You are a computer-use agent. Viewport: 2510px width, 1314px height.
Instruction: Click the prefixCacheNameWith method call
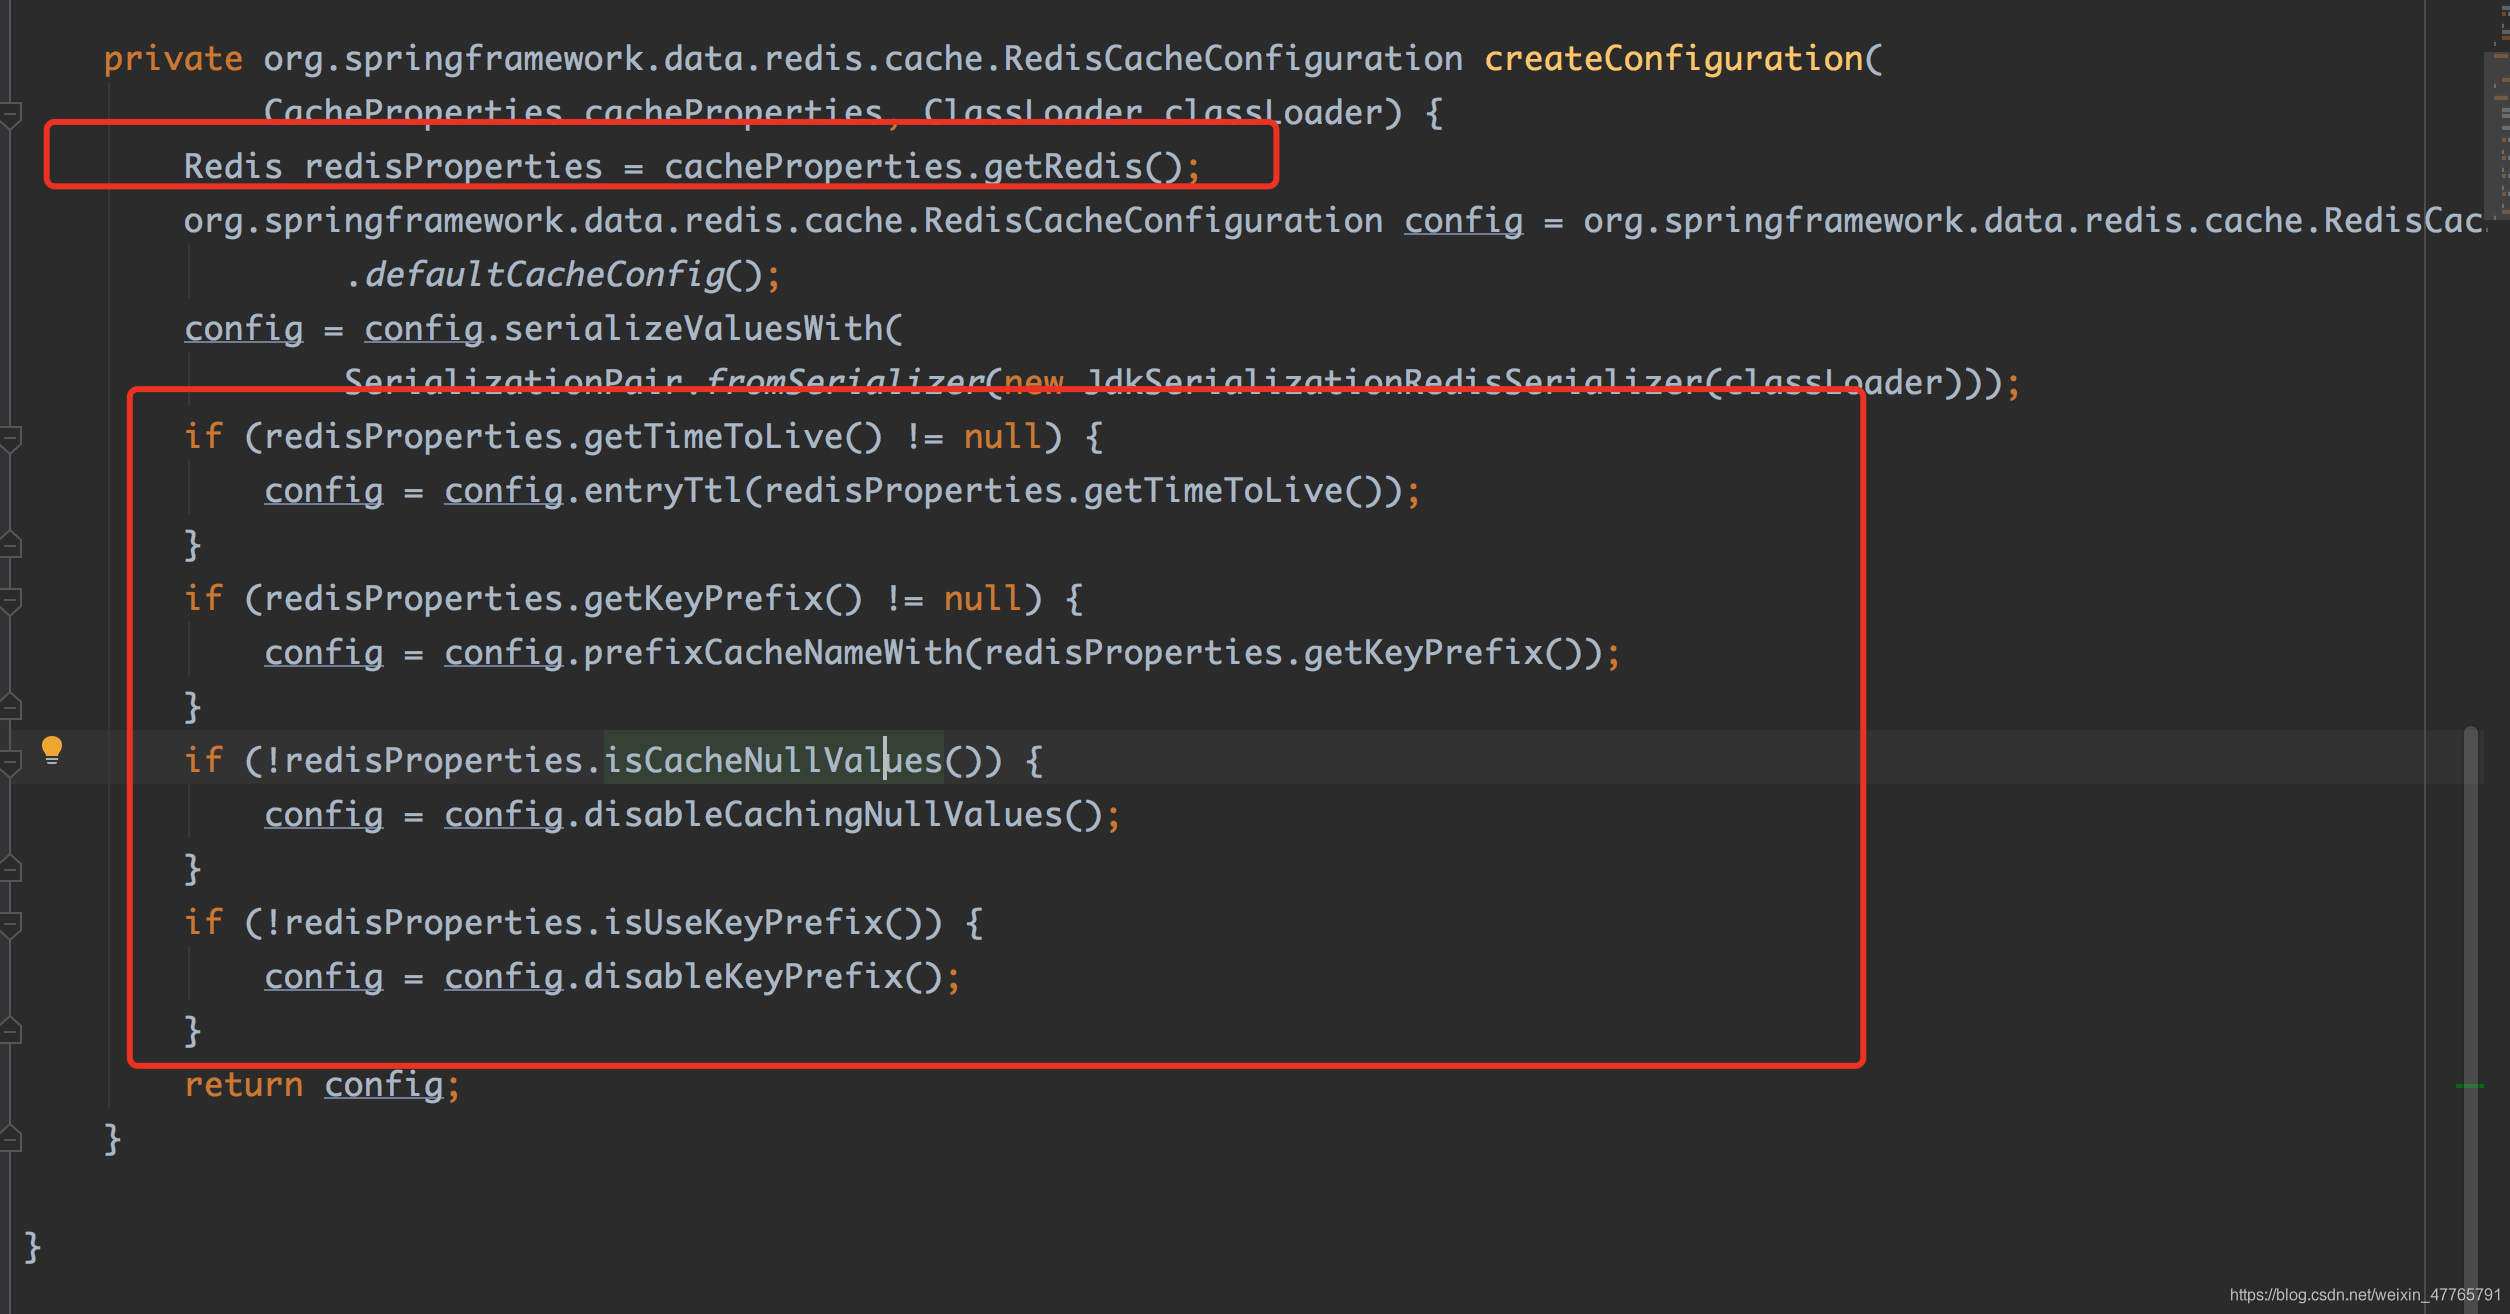(773, 652)
